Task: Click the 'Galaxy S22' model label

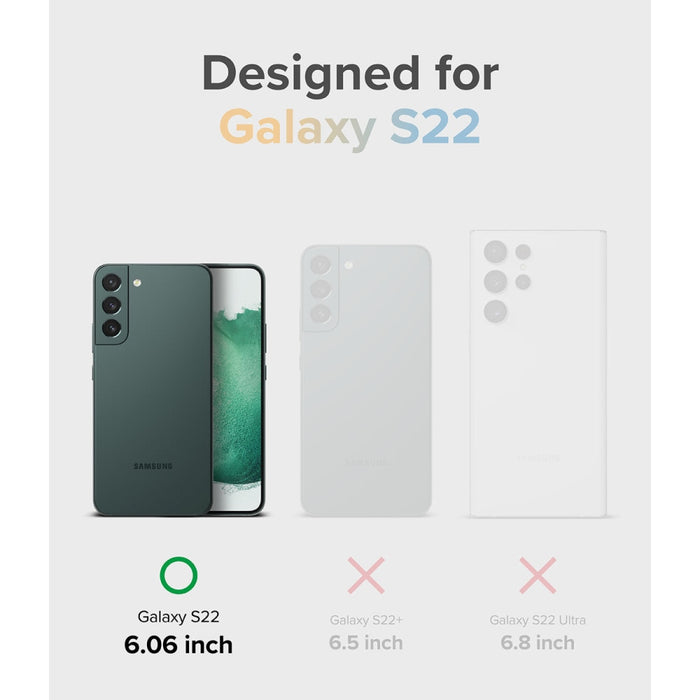Action: 178,617
